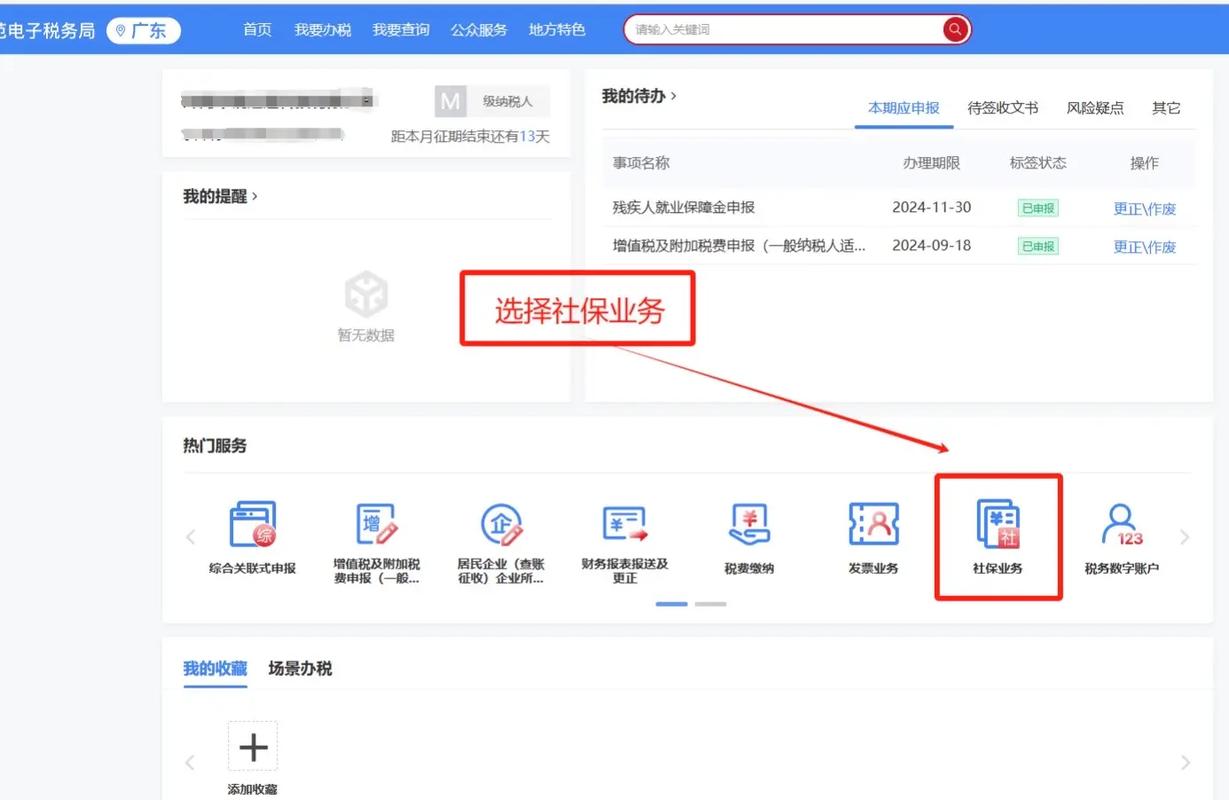Switch to 其它 tab
This screenshot has width=1229, height=800.
point(1166,108)
